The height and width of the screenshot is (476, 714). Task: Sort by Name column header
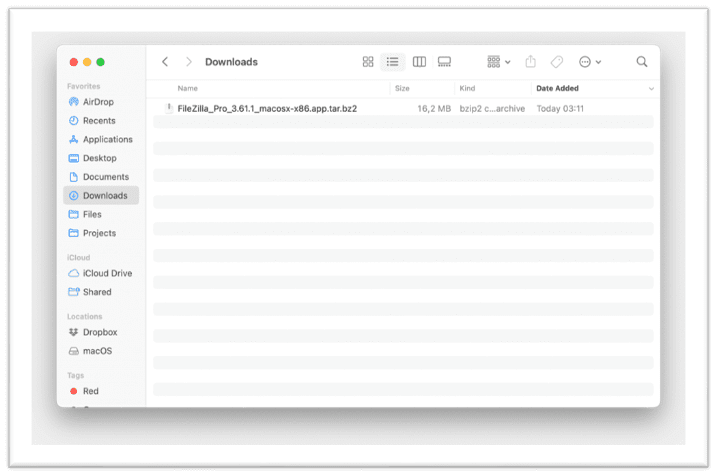tap(188, 88)
